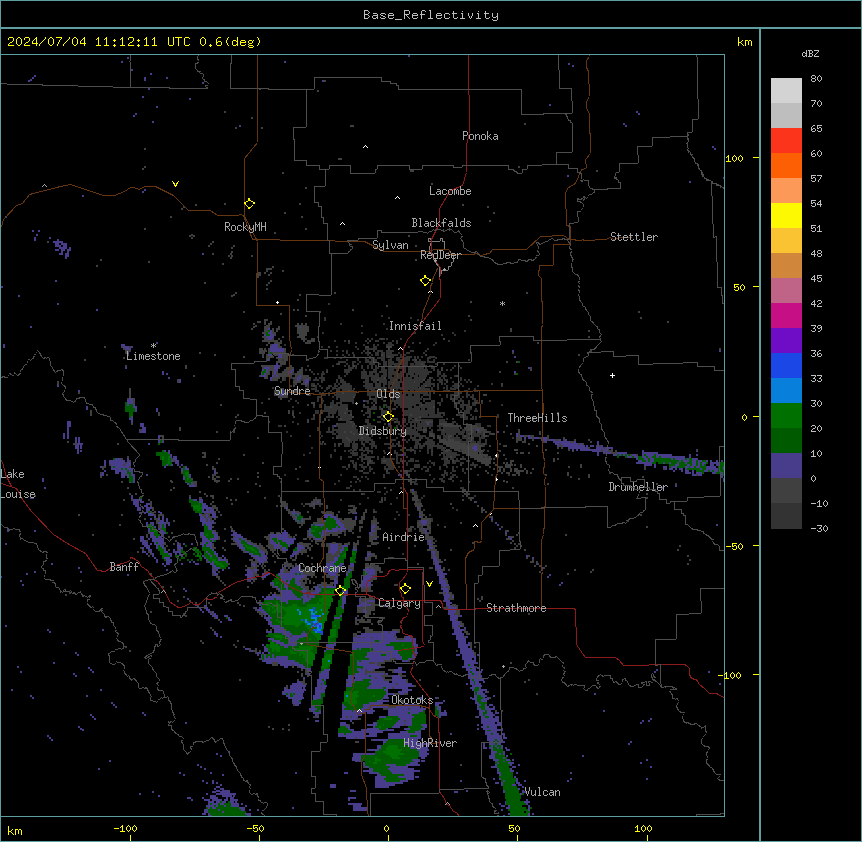Click the Calgary city label
The height and width of the screenshot is (842, 862).
click(x=399, y=603)
